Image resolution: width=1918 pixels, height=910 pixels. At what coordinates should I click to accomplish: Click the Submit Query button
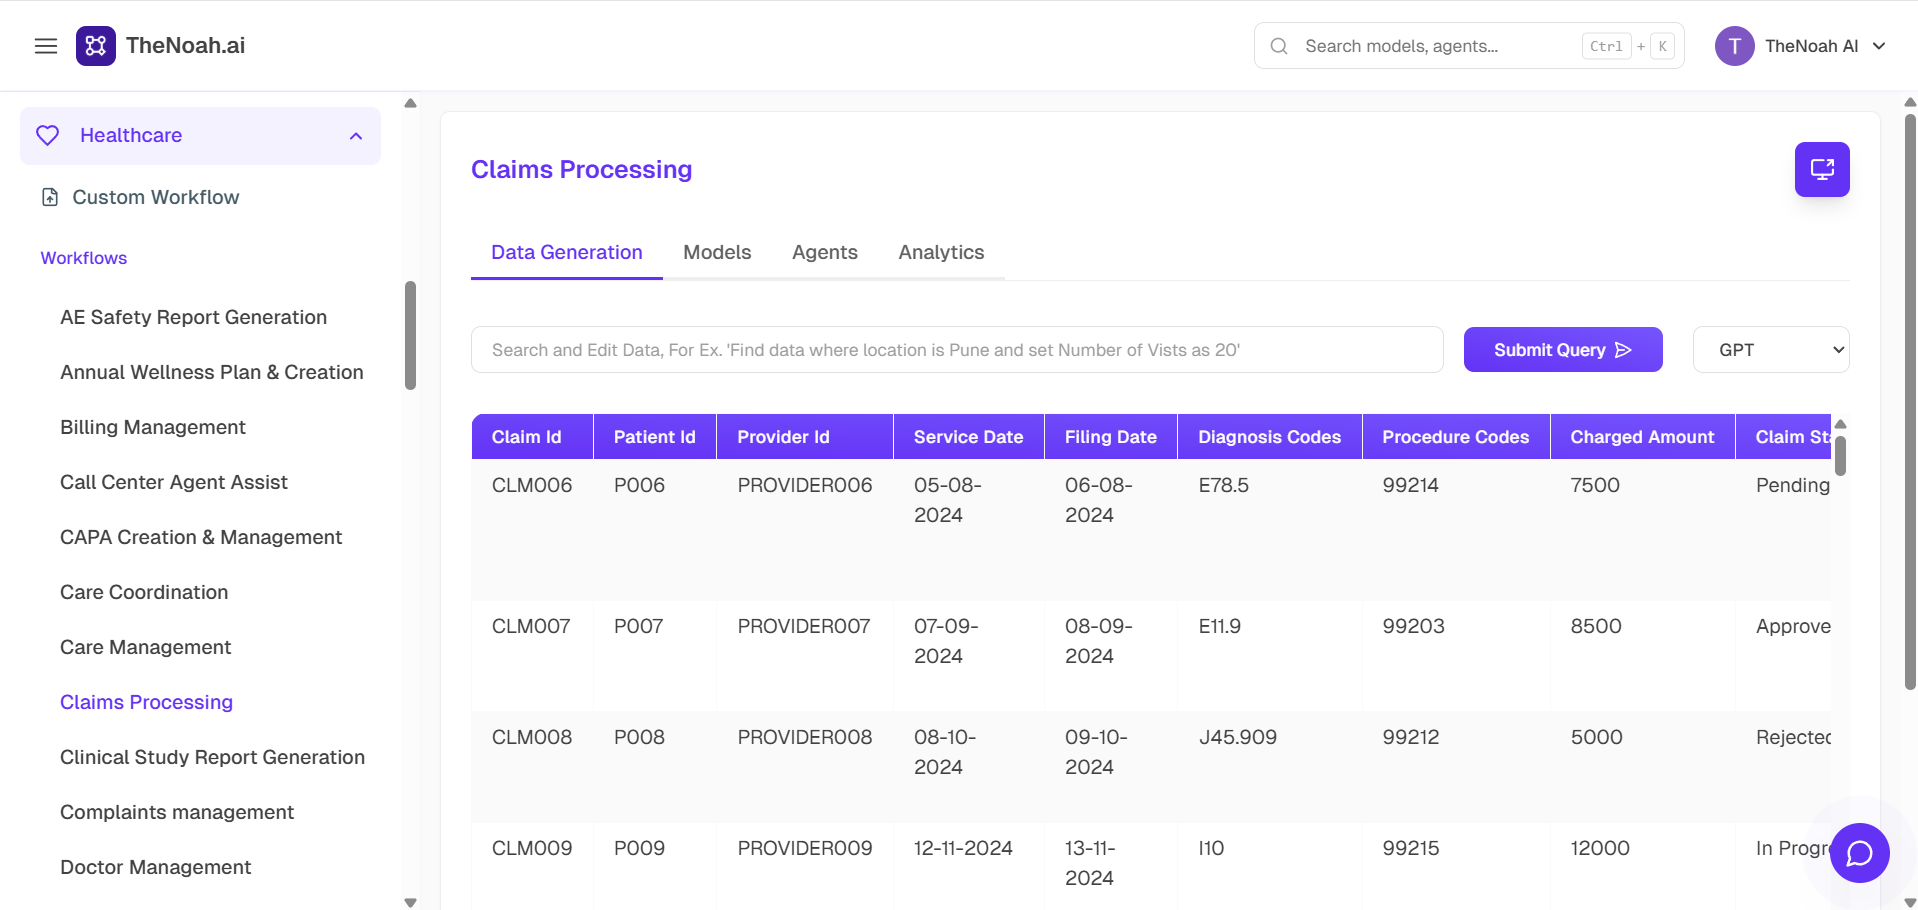(1562, 349)
